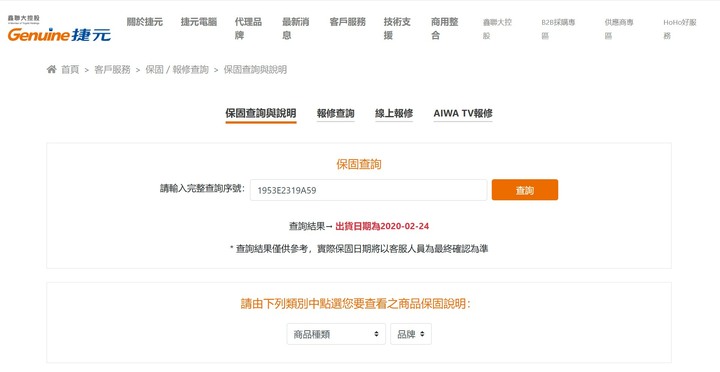The width and height of the screenshot is (720, 372).
Task: Expand the 品牌 dropdown
Action: [x=411, y=334]
